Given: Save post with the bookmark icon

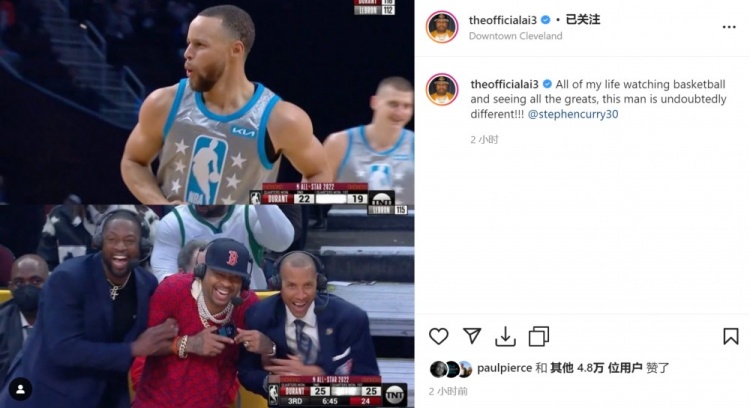Looking at the screenshot, I should pos(730,336).
